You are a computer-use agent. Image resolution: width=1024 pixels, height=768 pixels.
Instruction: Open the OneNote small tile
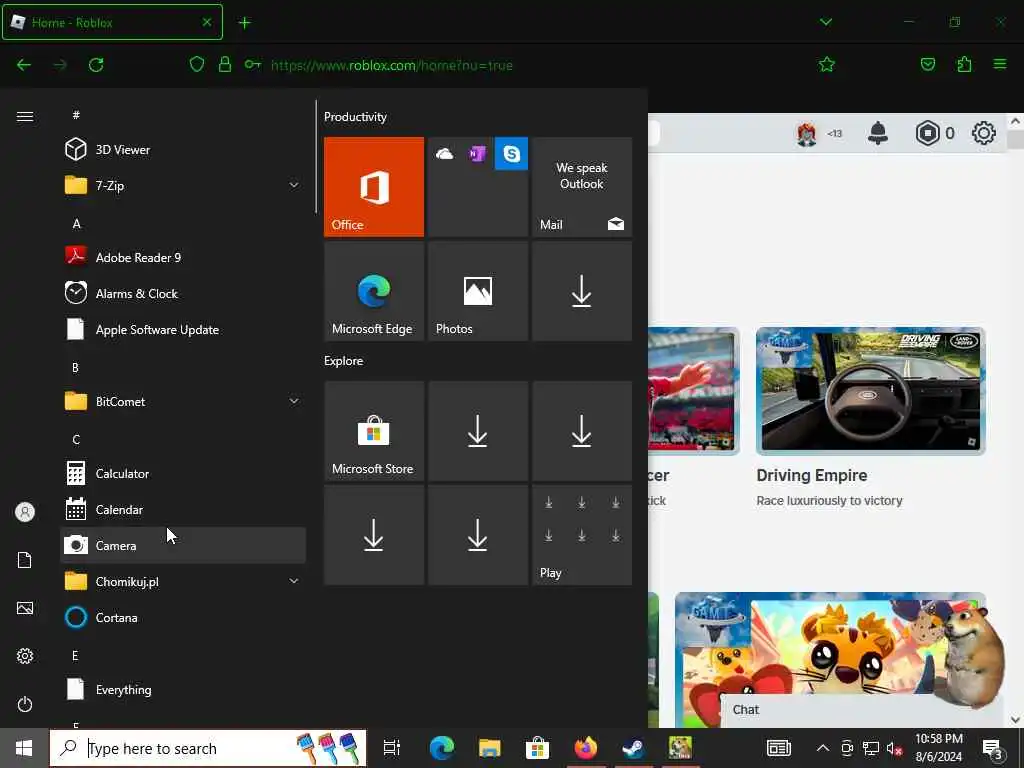tap(477, 153)
